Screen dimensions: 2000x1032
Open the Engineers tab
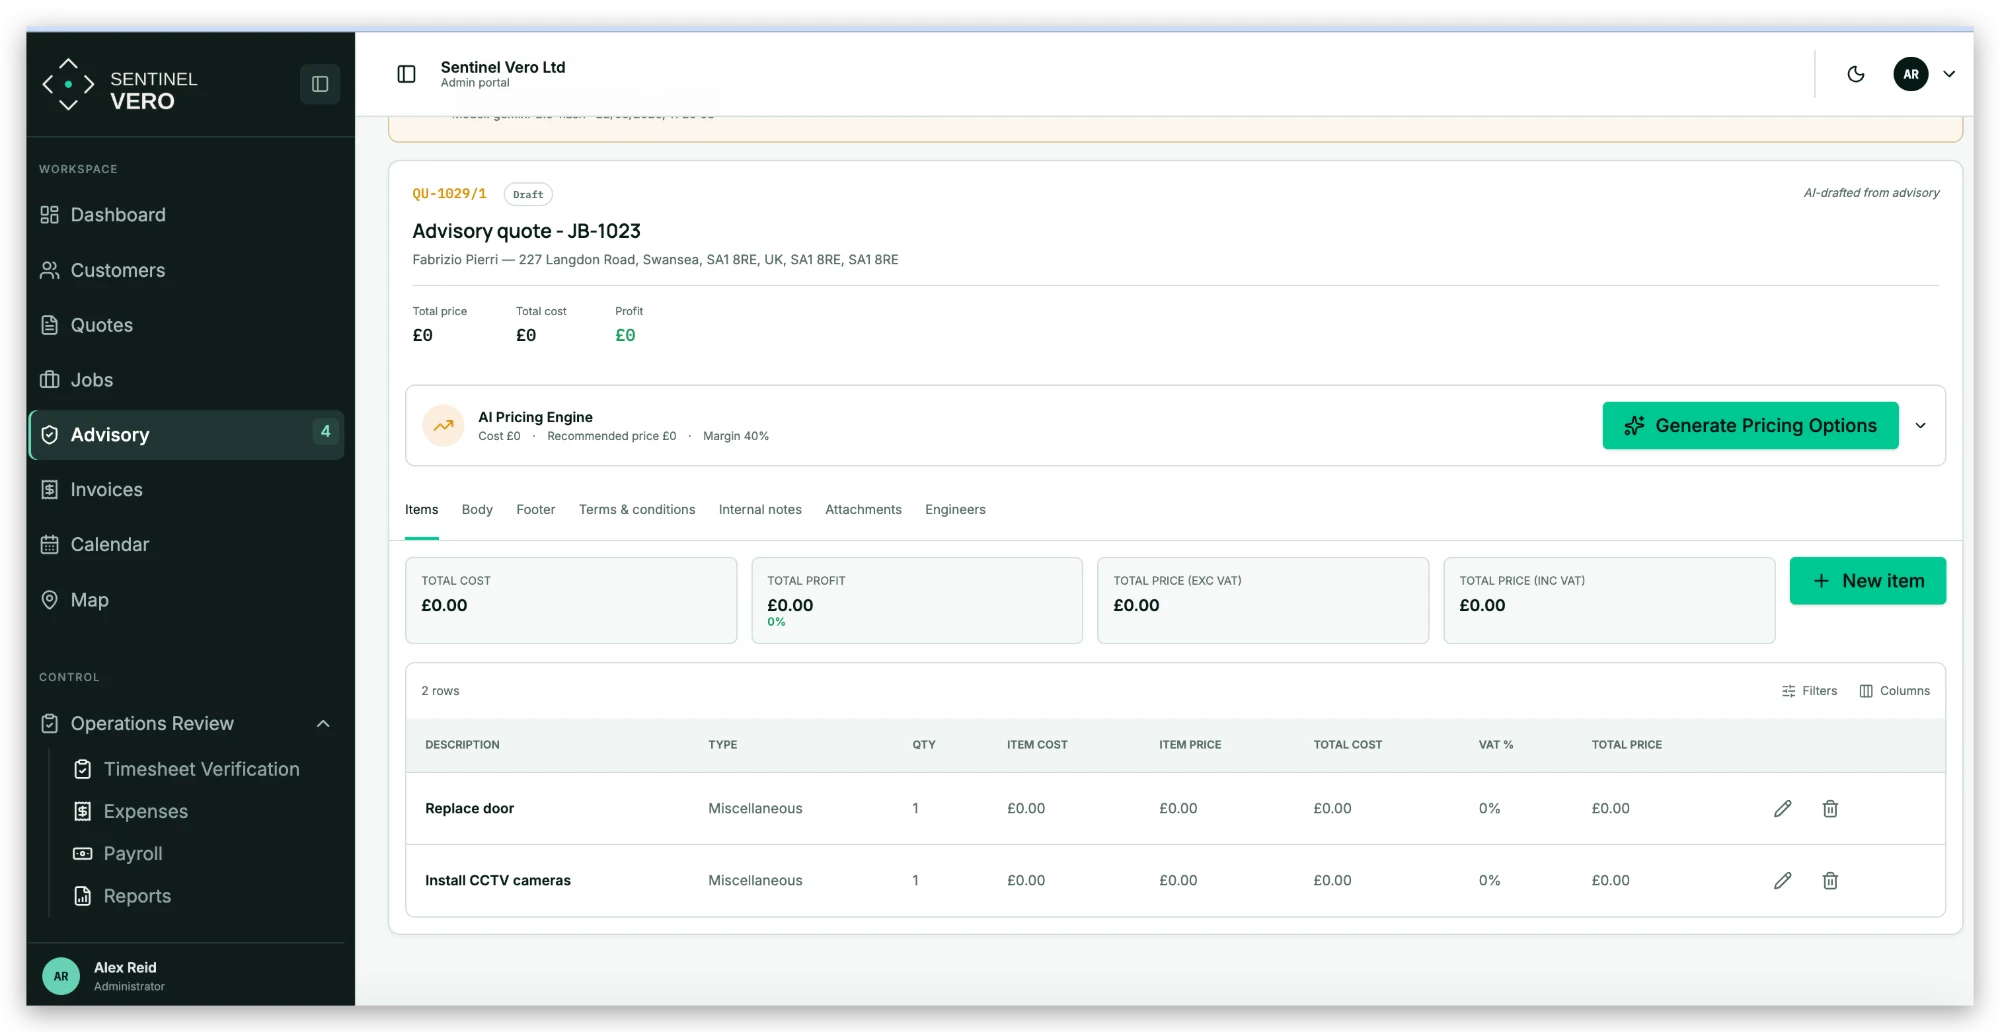click(955, 510)
